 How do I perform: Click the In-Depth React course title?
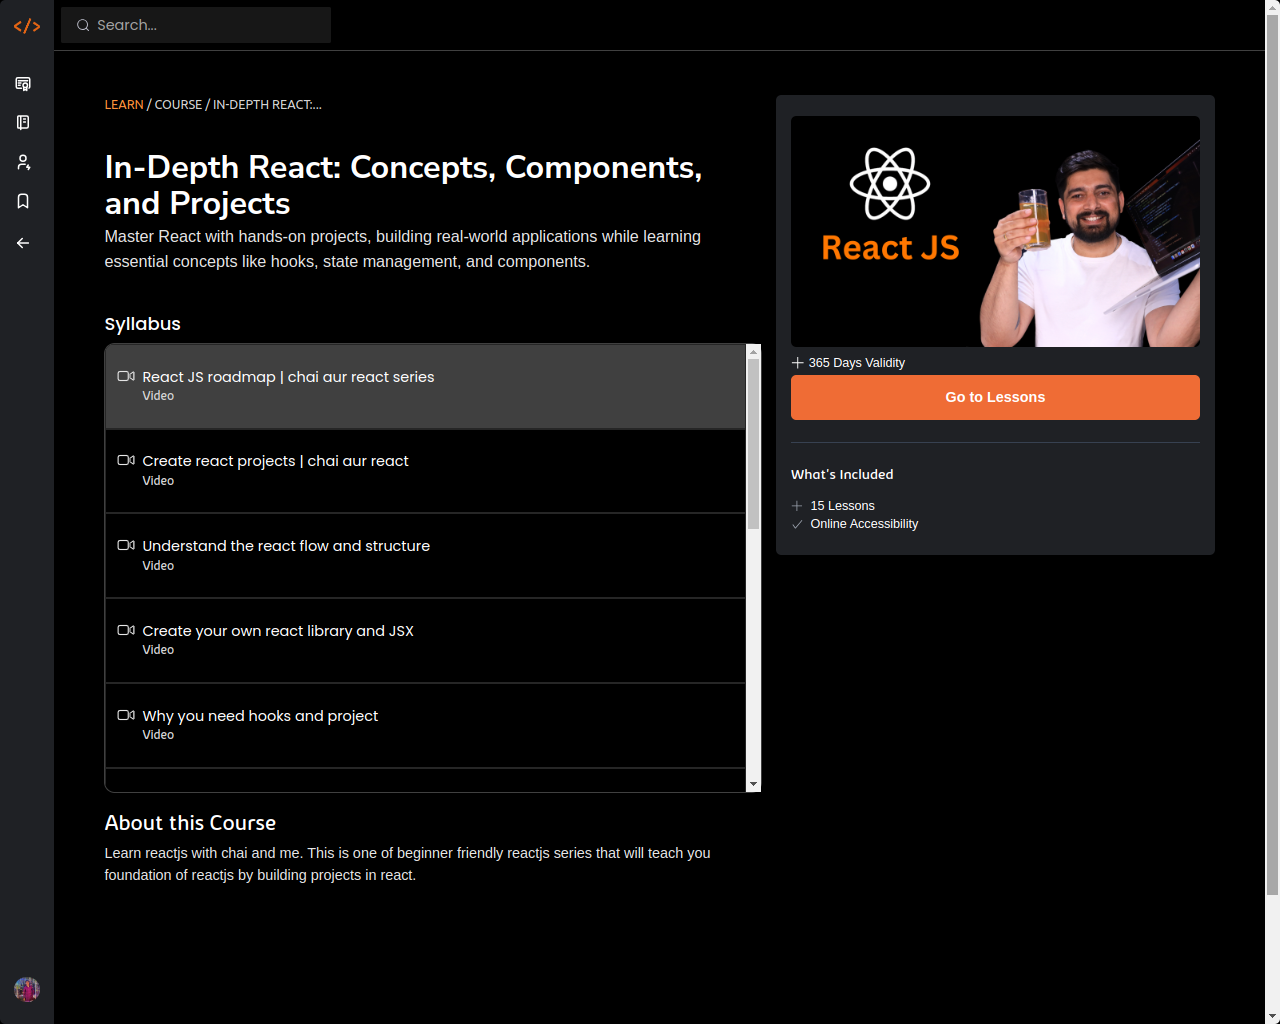404,185
